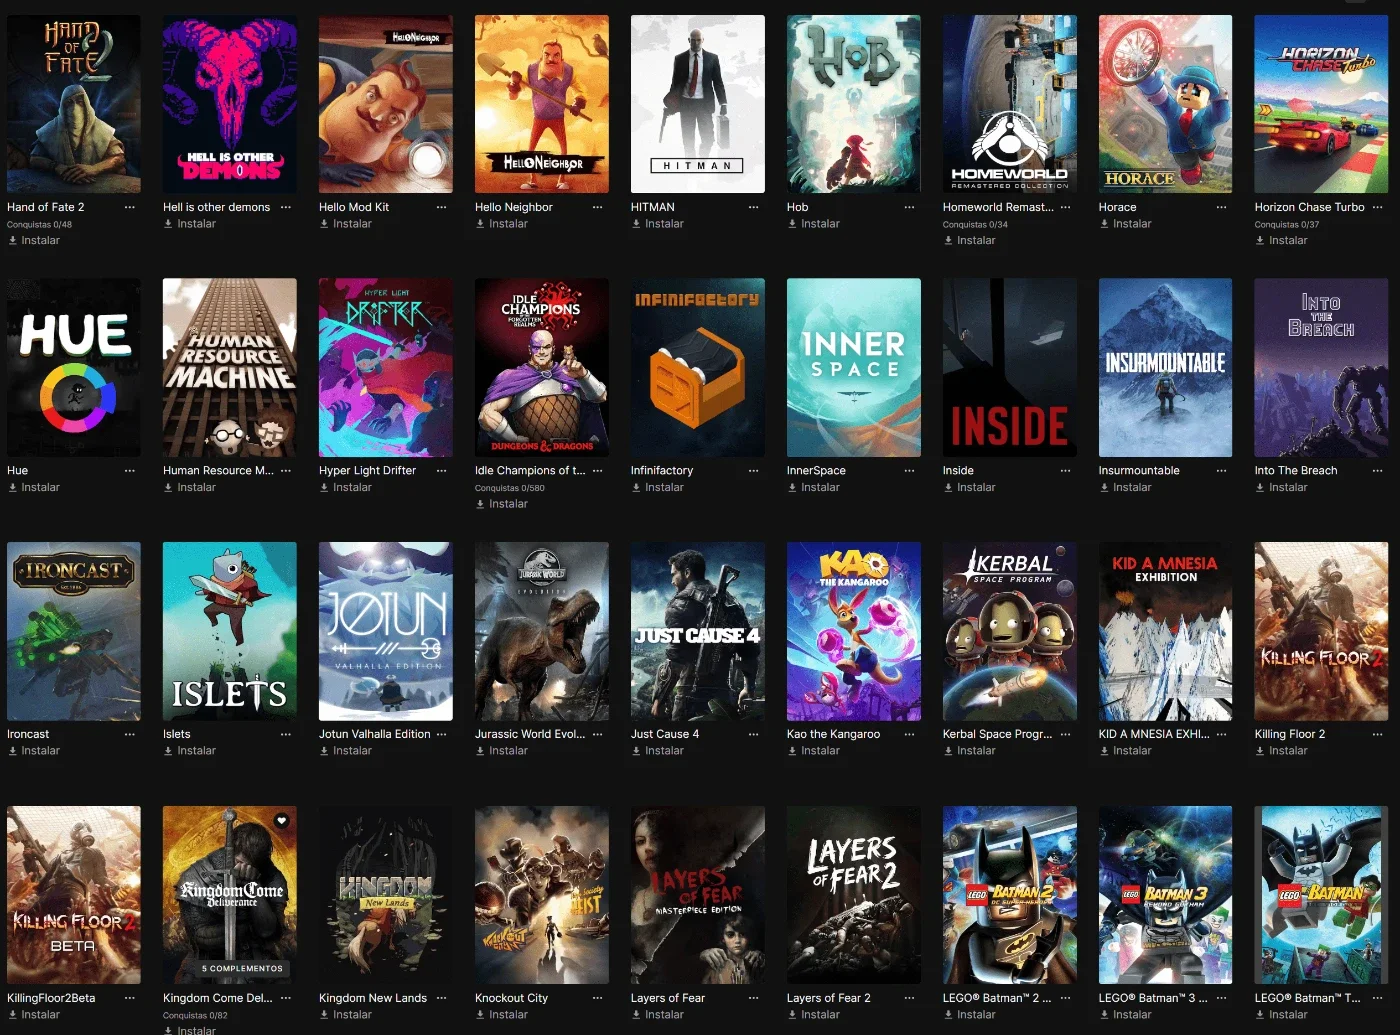Install Killing Floor 2

1282,751
